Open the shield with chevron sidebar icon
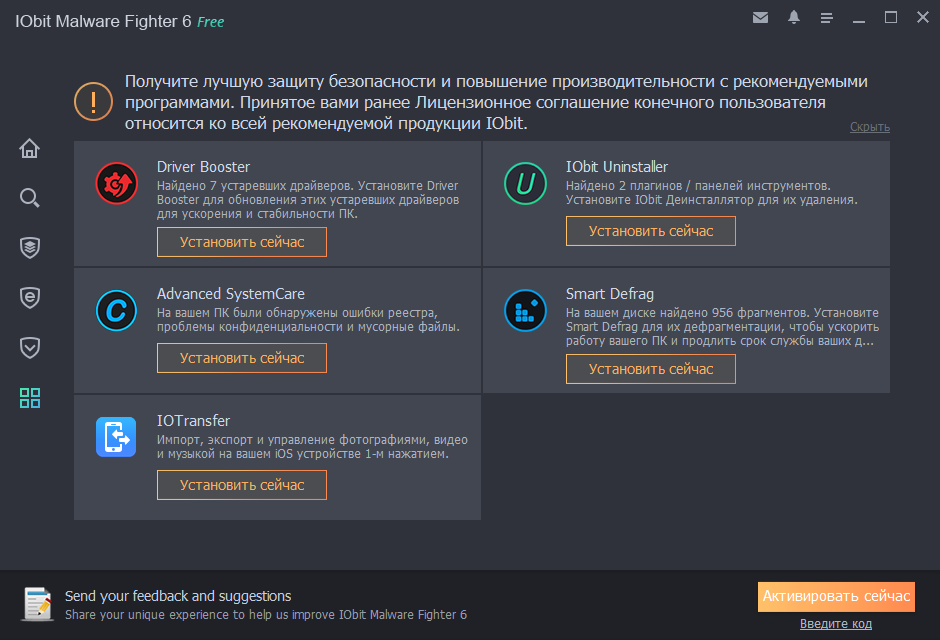This screenshot has width=940, height=640. [x=29, y=348]
